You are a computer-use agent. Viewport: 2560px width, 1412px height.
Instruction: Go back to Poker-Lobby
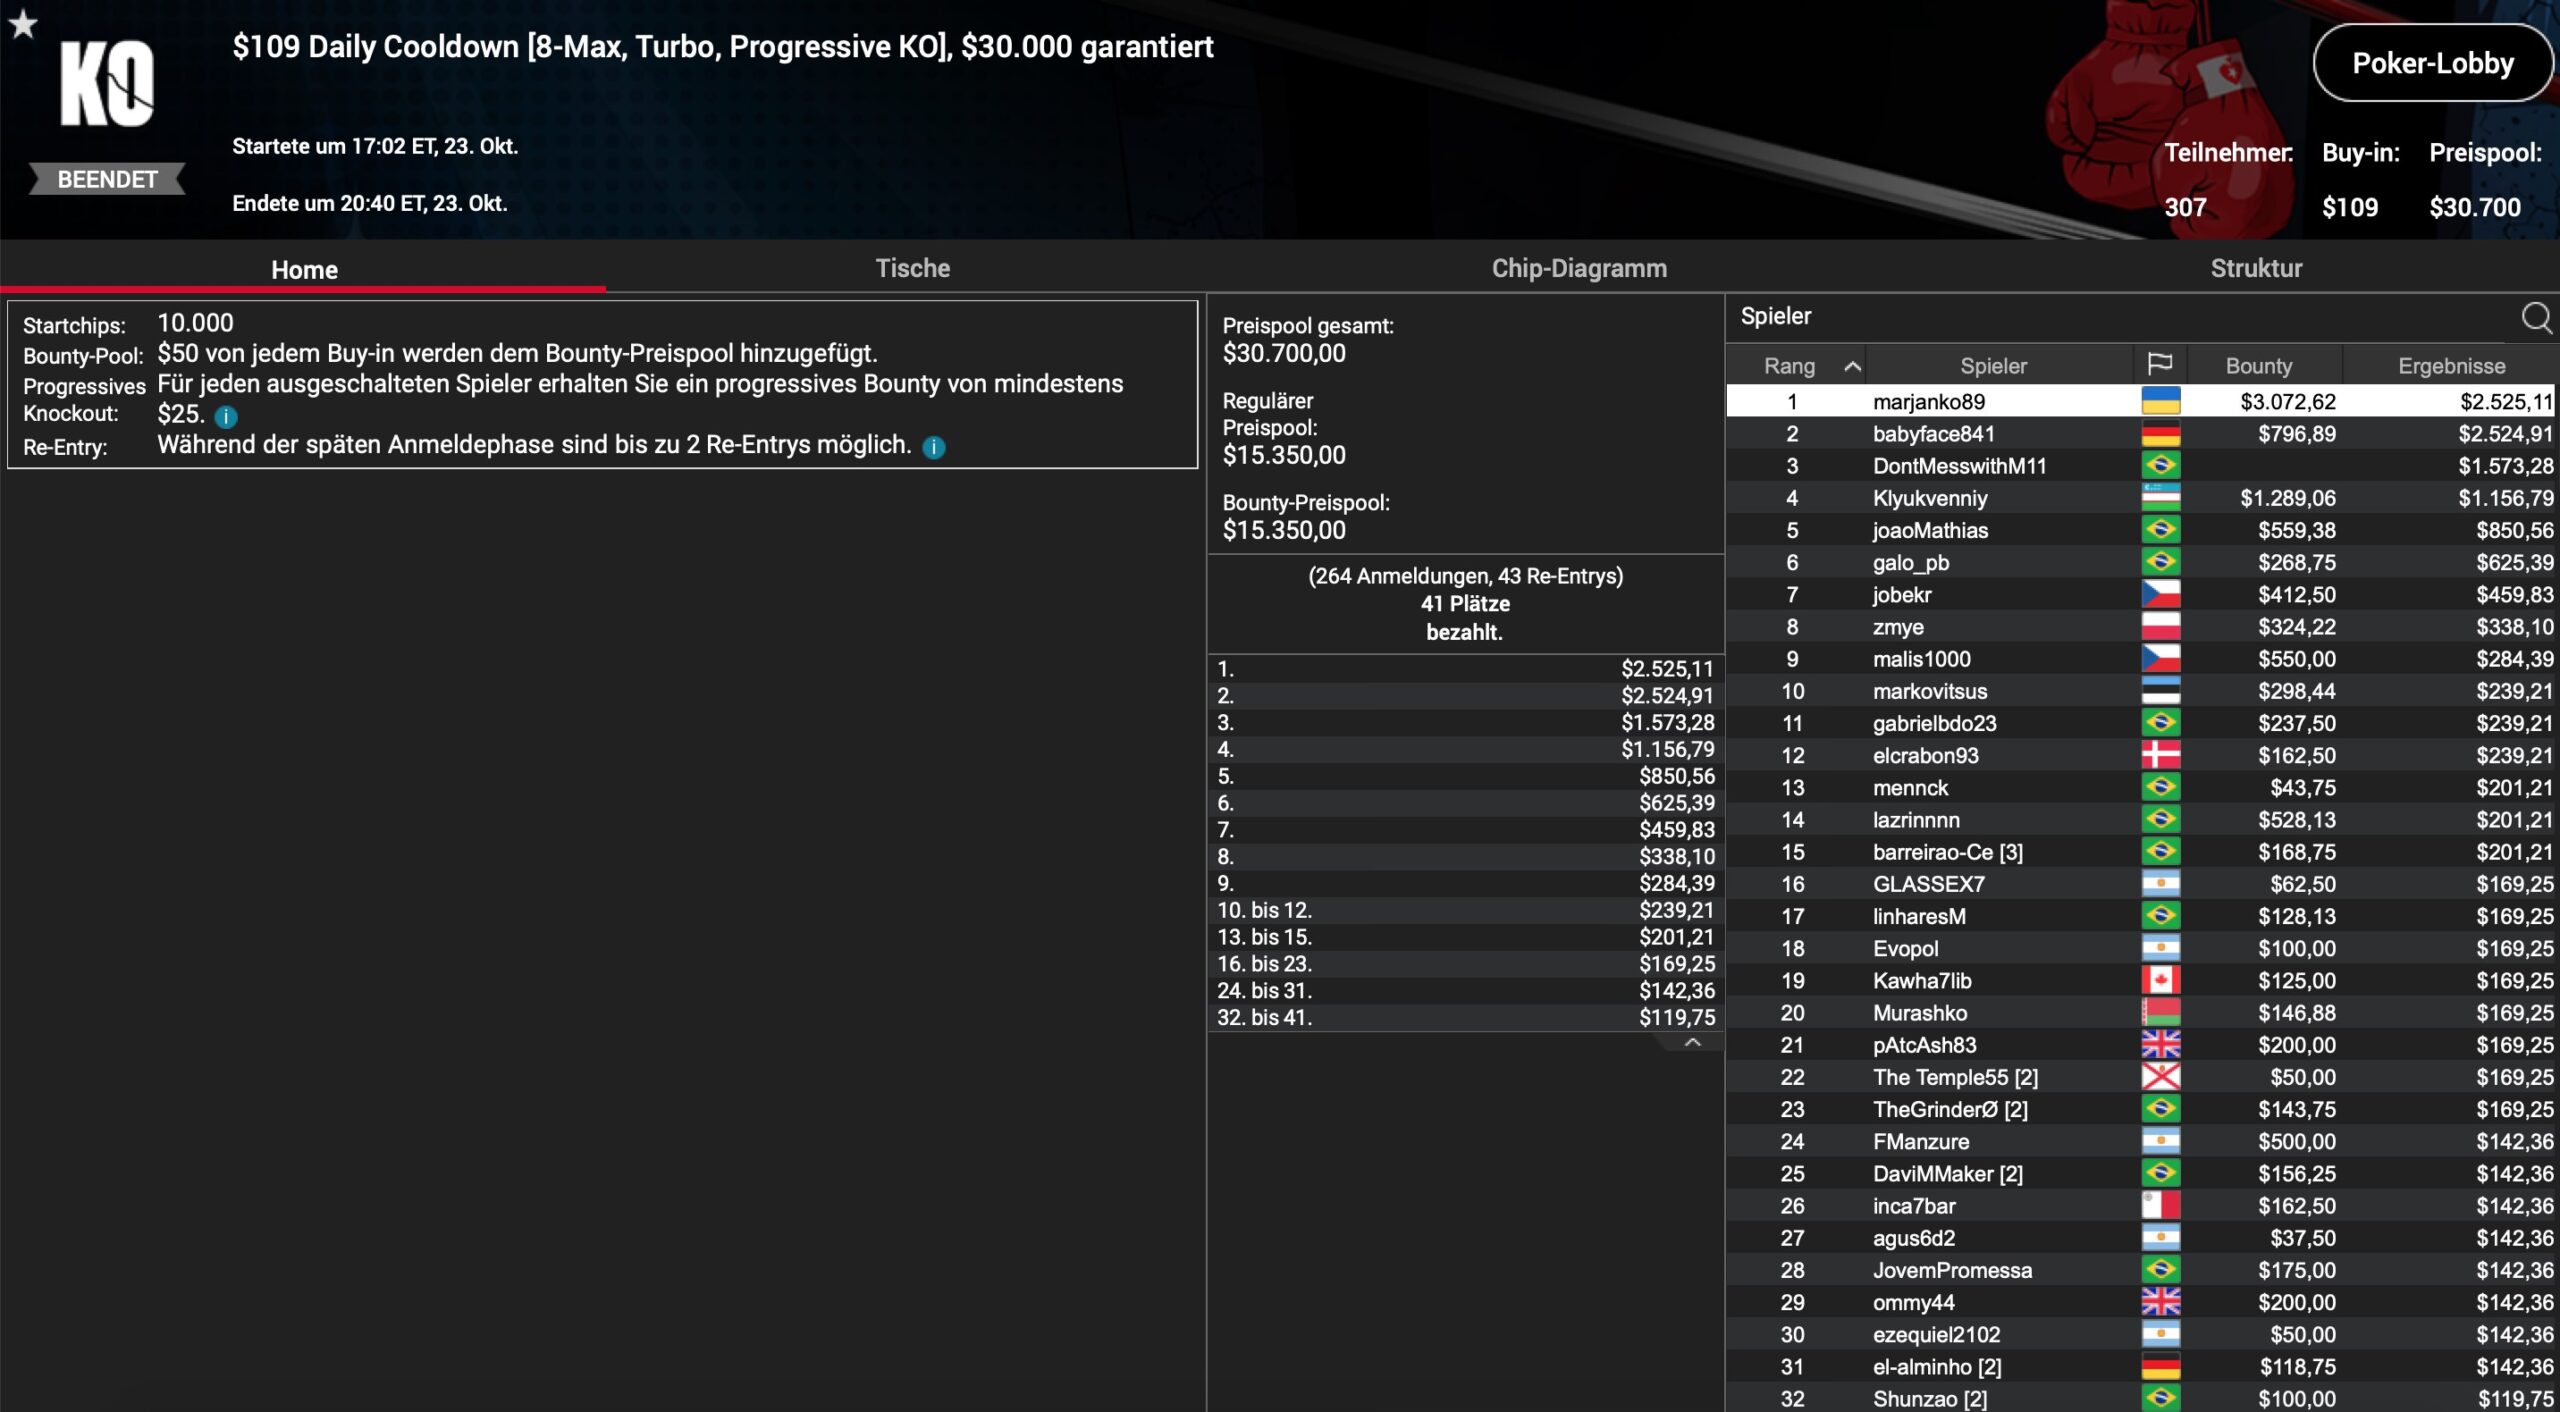click(2432, 64)
